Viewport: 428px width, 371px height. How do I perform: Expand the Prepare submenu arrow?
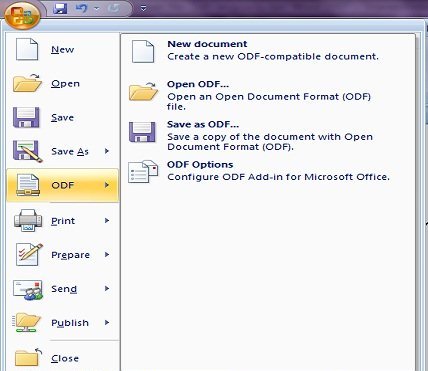tap(107, 255)
